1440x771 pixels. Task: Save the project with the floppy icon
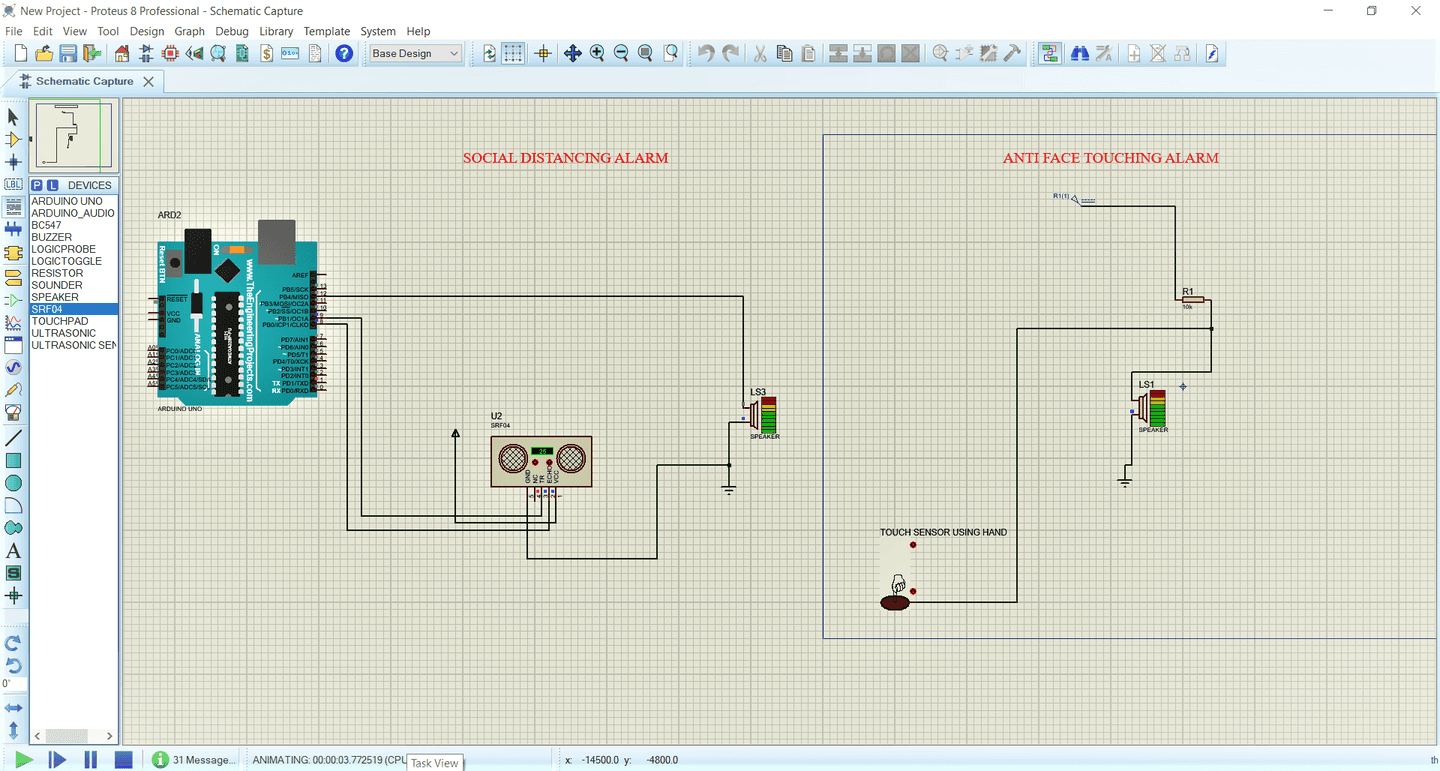pyautogui.click(x=69, y=54)
